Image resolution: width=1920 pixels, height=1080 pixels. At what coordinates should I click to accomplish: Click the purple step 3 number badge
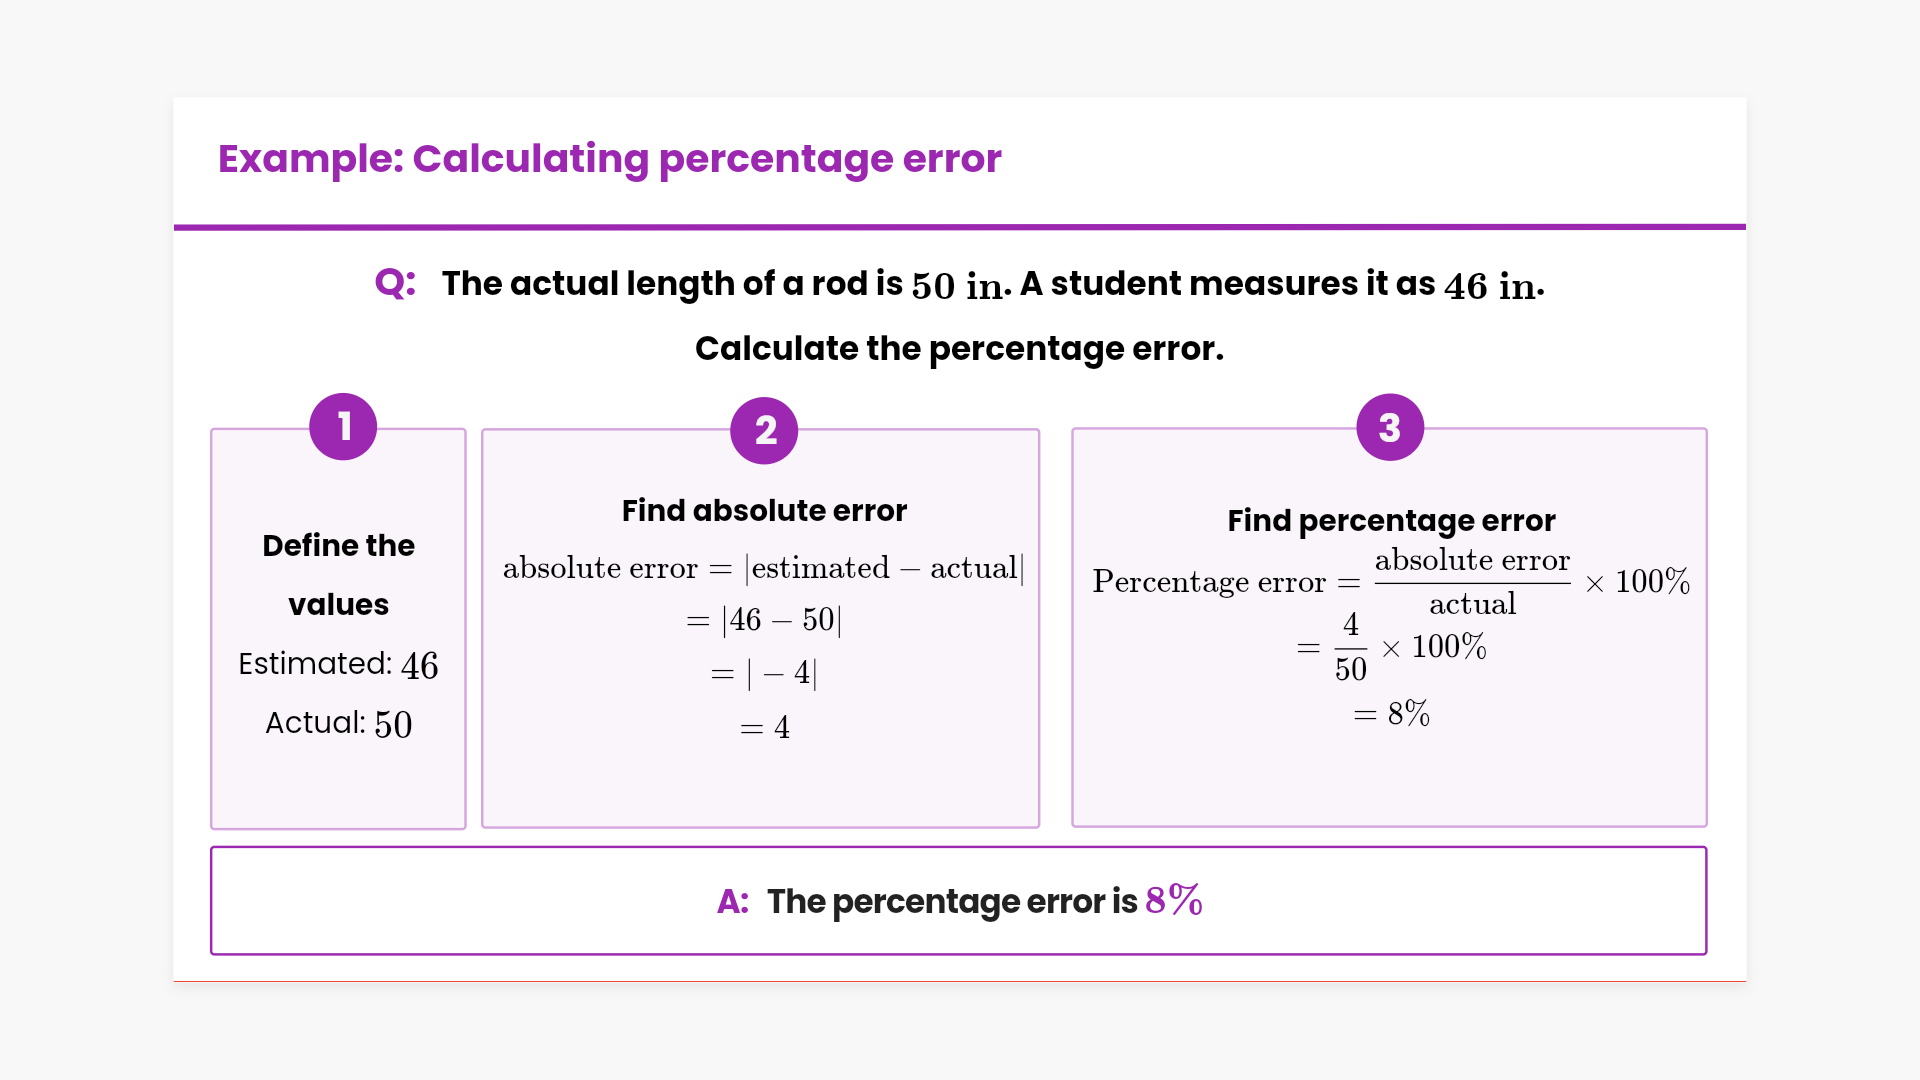click(1390, 428)
